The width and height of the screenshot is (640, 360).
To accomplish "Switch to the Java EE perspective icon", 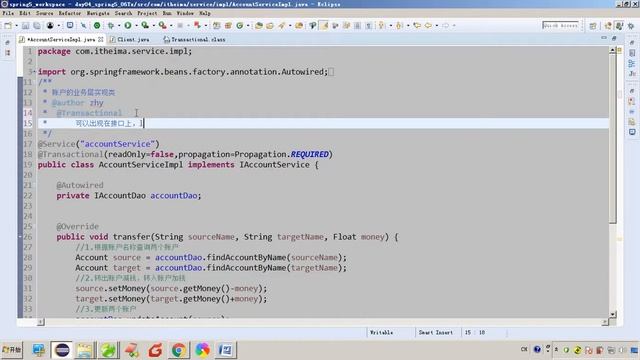I will 619,26.
